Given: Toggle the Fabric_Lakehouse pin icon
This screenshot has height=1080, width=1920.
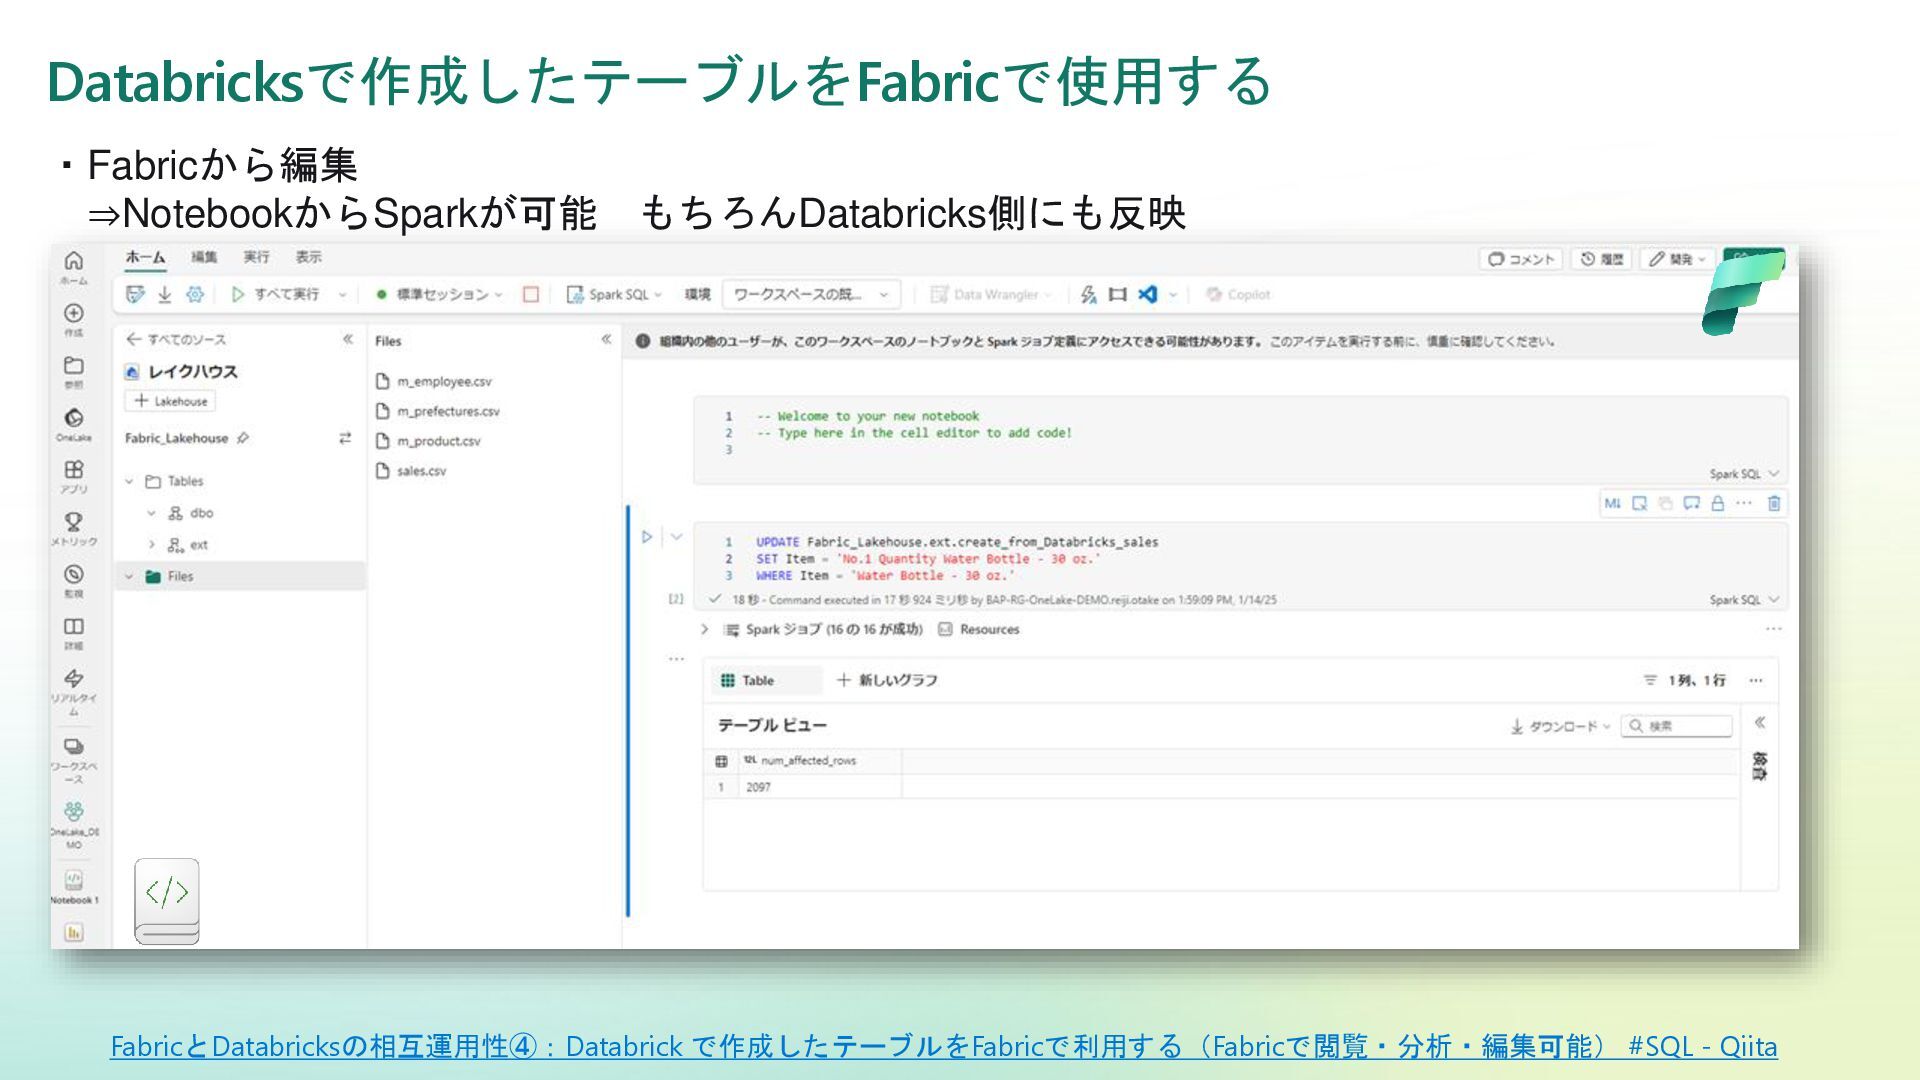Looking at the screenshot, I should (243, 438).
